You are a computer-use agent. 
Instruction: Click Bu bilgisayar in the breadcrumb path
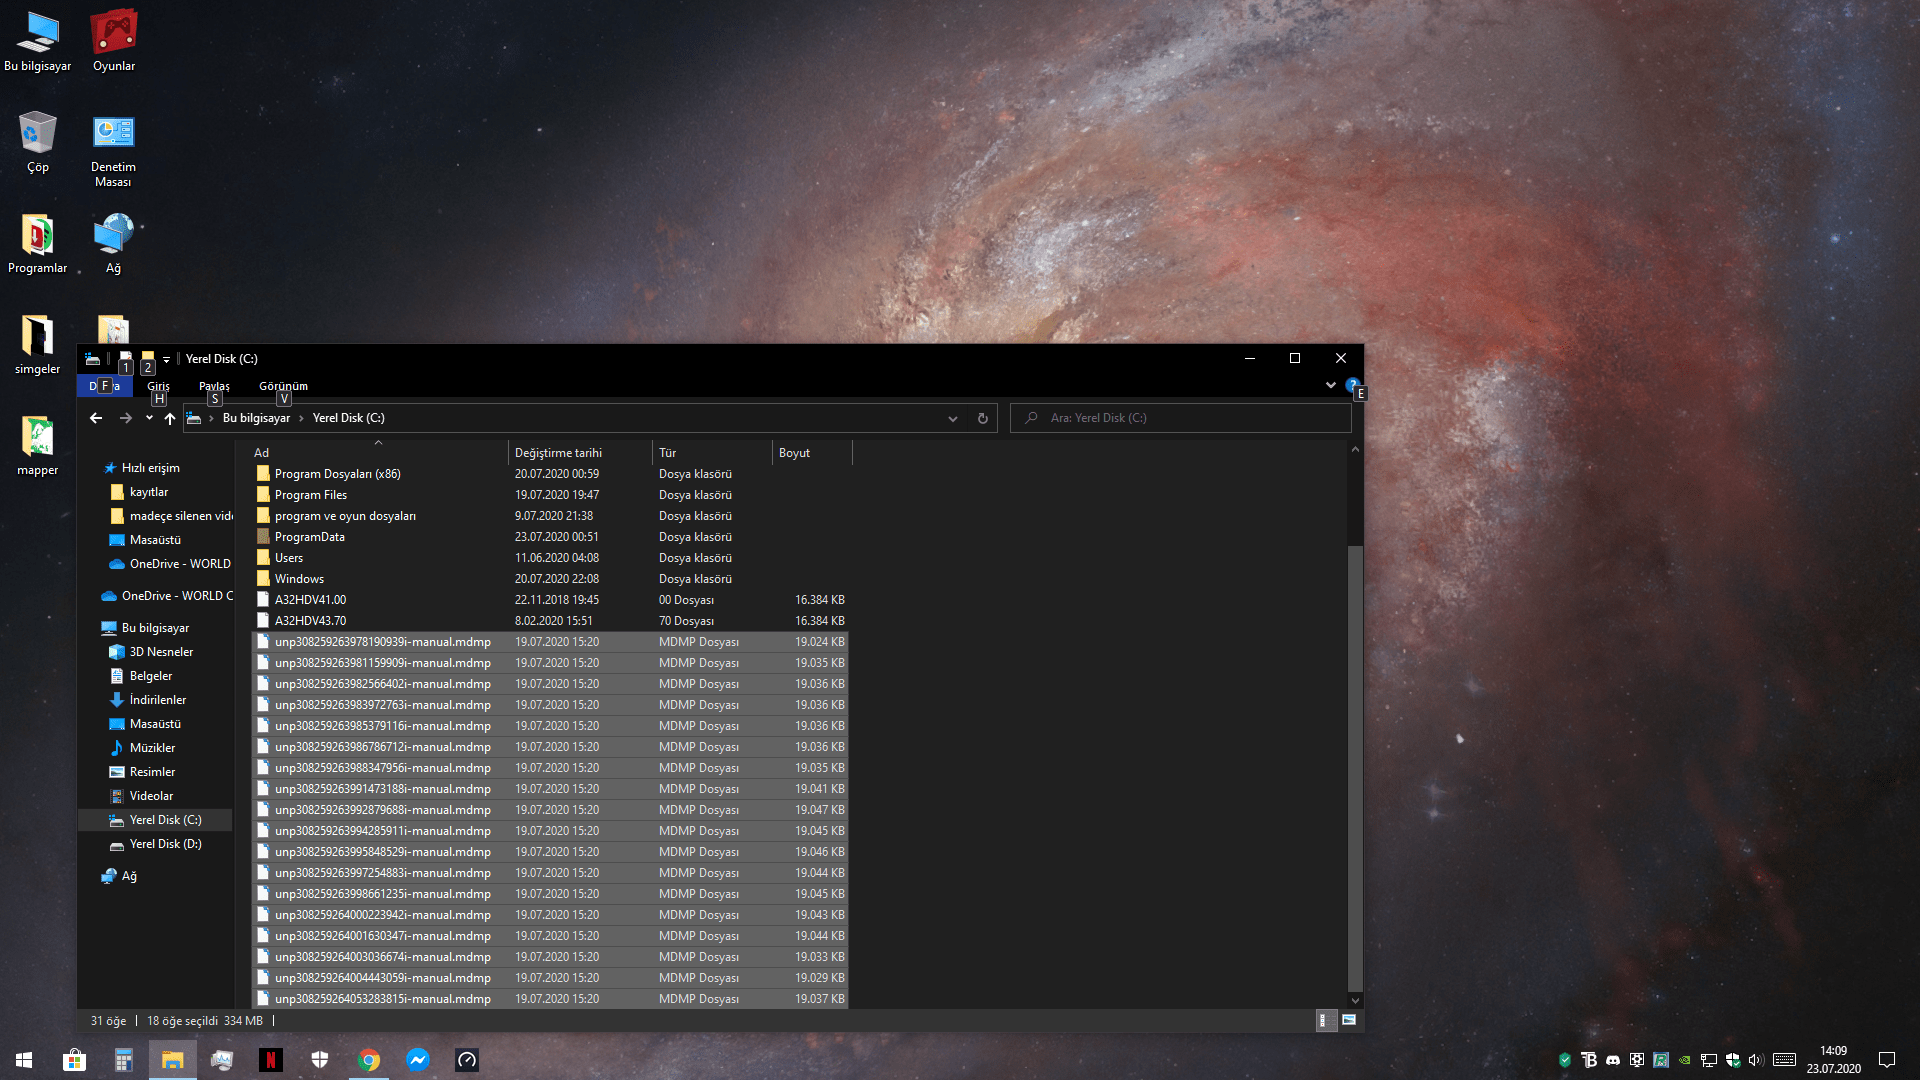pos(256,418)
